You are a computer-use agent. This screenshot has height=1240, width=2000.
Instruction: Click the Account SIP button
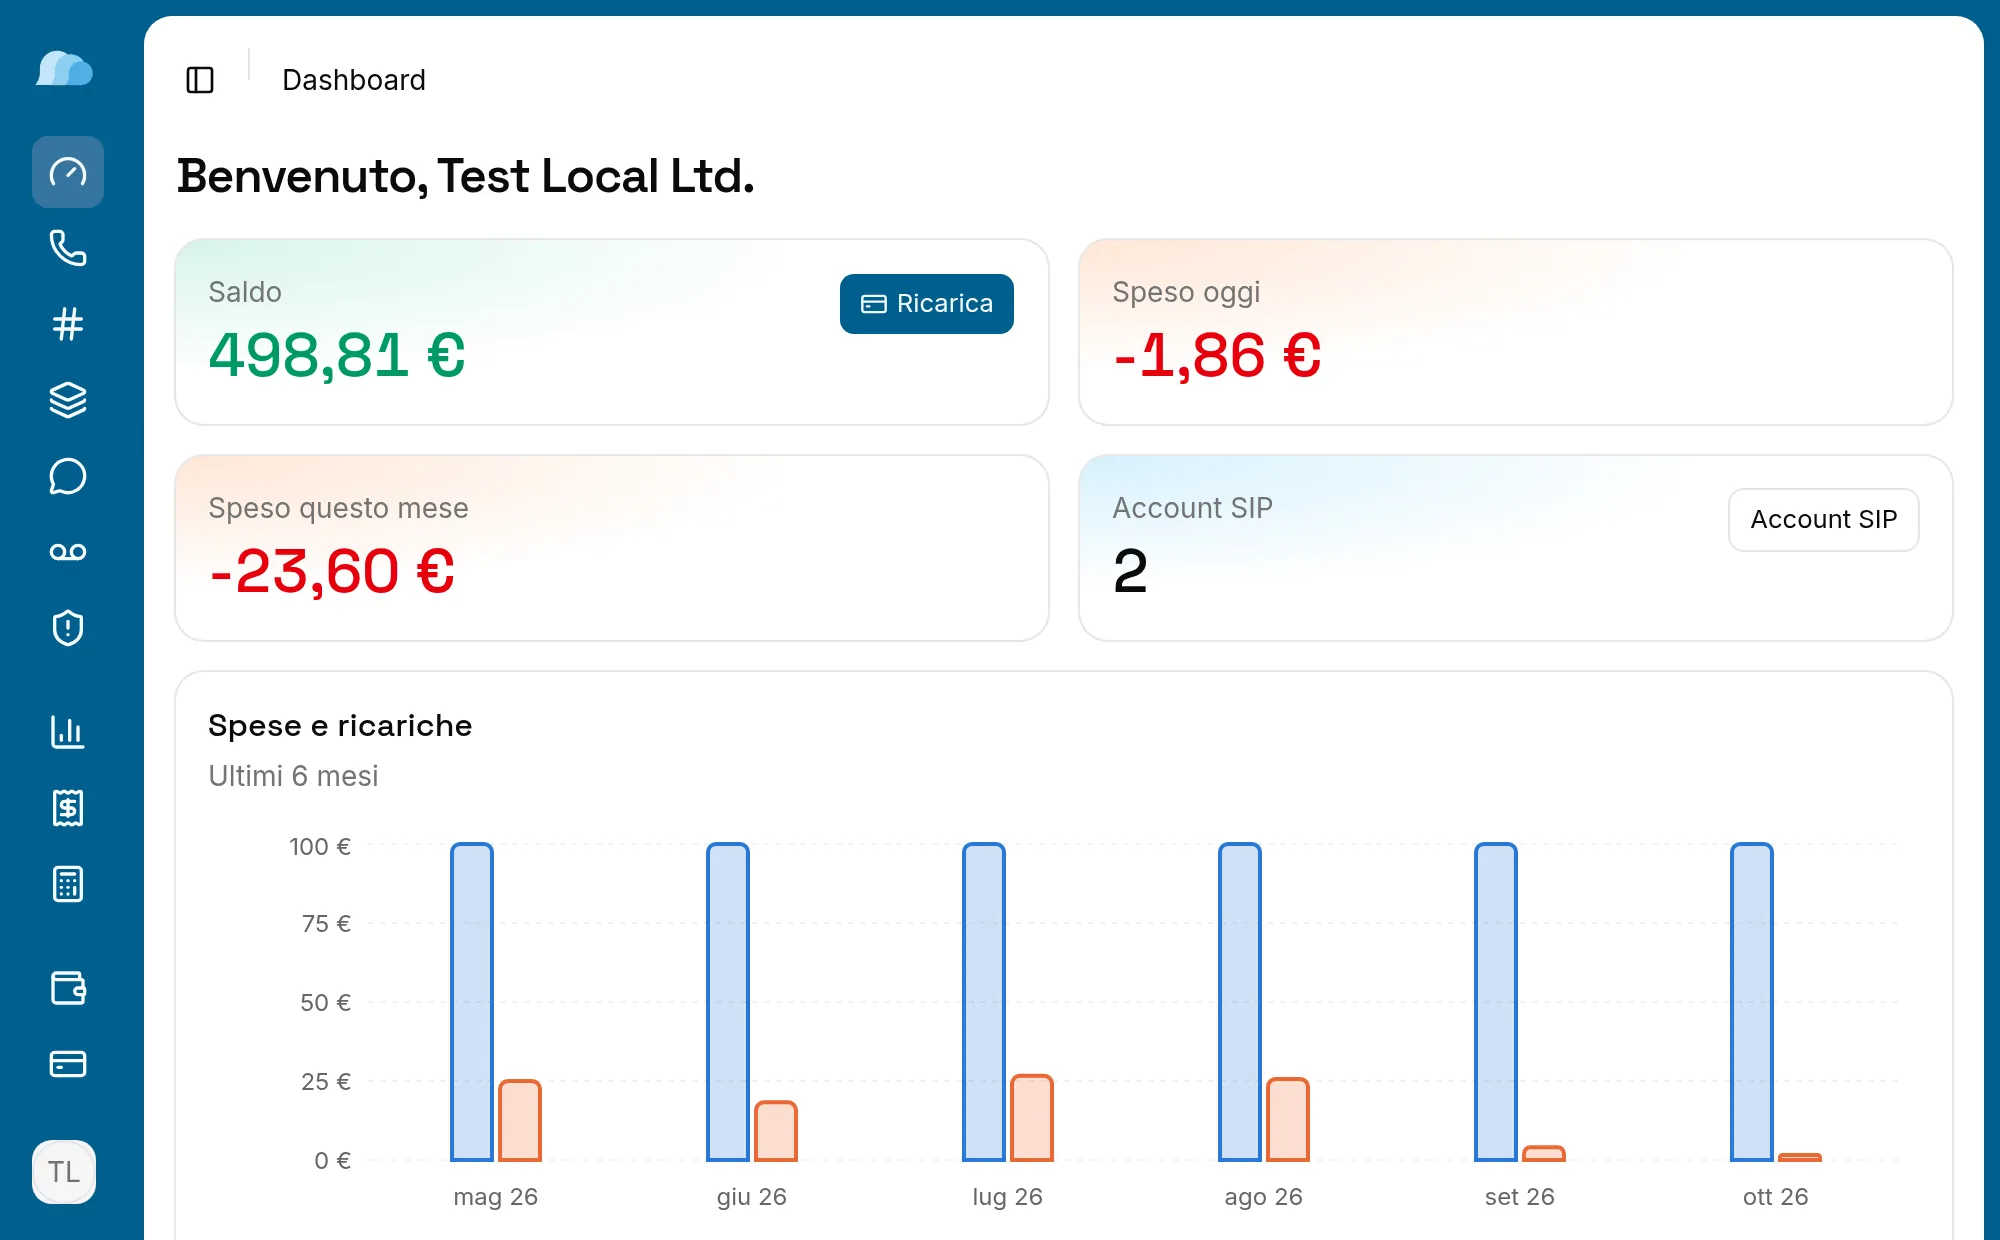tap(1824, 520)
